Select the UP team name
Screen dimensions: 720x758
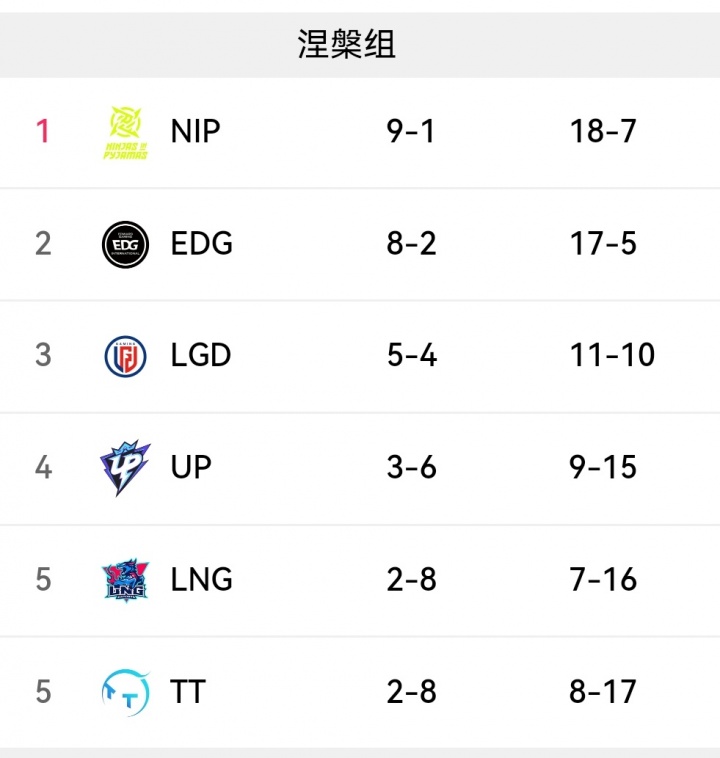tap(191, 467)
